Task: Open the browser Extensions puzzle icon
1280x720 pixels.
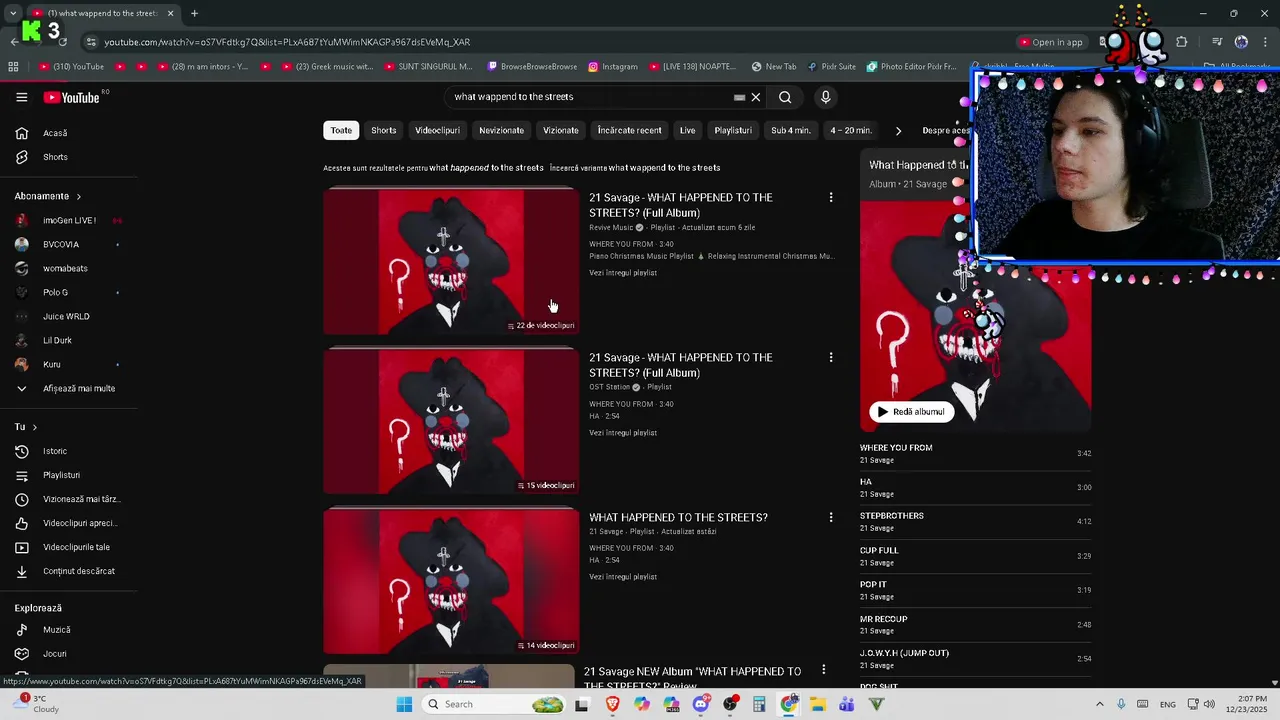Action: click(1181, 42)
